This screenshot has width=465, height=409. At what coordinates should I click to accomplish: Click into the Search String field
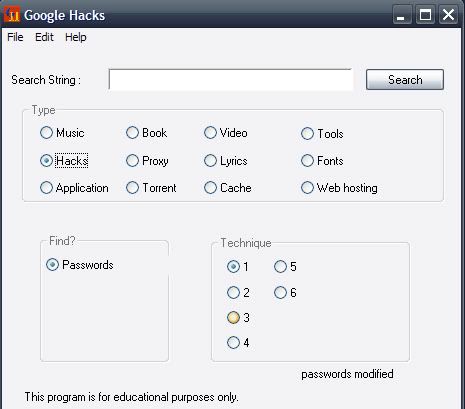[x=230, y=80]
